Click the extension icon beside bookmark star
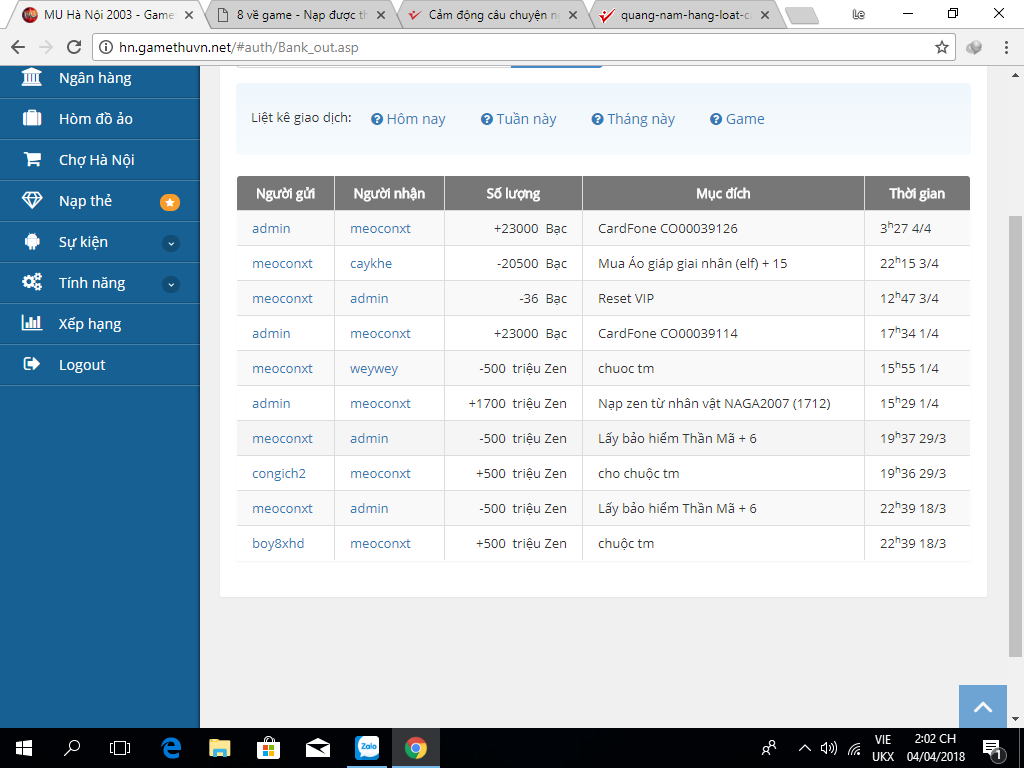This screenshot has height=768, width=1024. [x=974, y=47]
